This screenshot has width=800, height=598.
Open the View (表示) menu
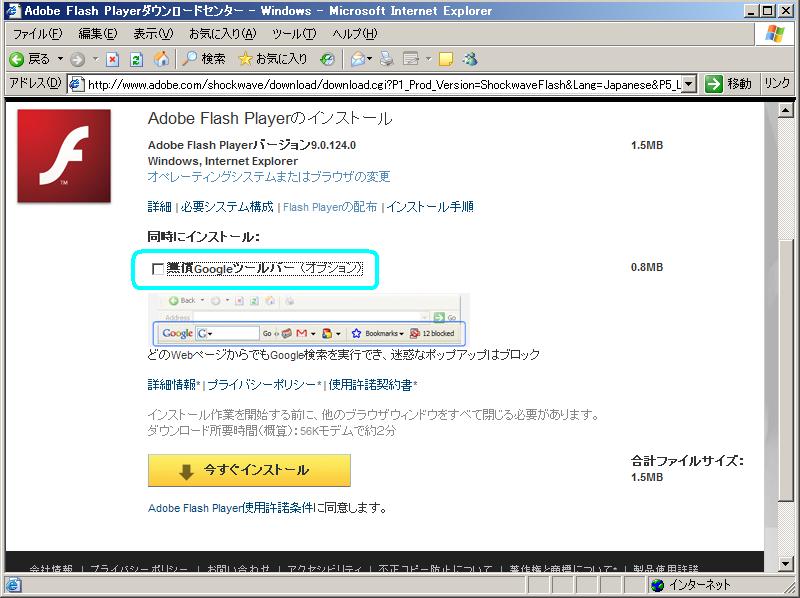[153, 34]
